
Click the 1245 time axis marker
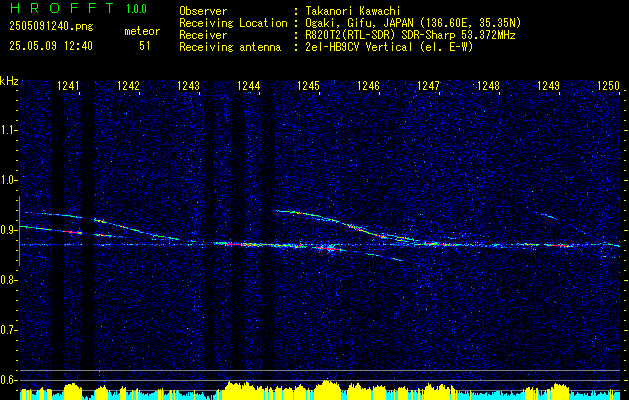coord(308,85)
